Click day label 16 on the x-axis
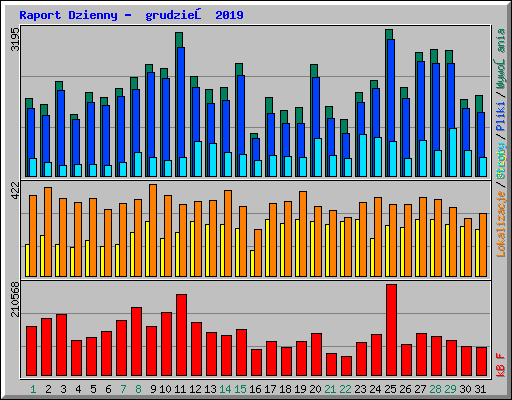The height and width of the screenshot is (400, 512). 255,389
